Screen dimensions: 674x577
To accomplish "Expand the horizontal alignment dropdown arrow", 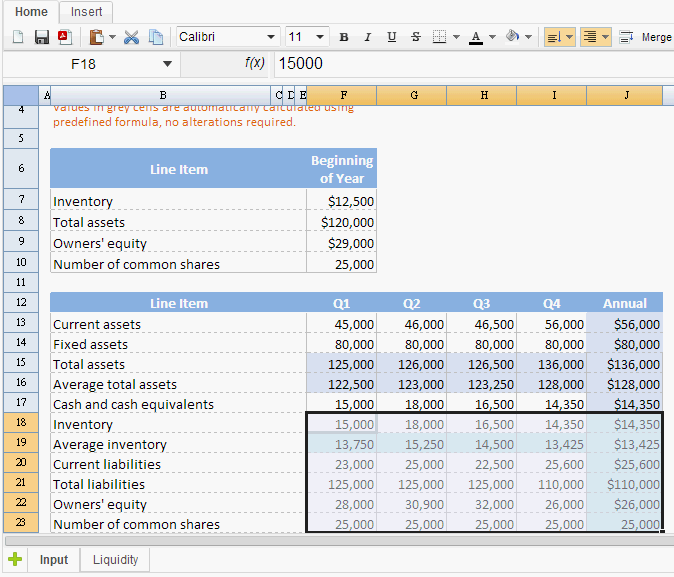I will (x=606, y=37).
